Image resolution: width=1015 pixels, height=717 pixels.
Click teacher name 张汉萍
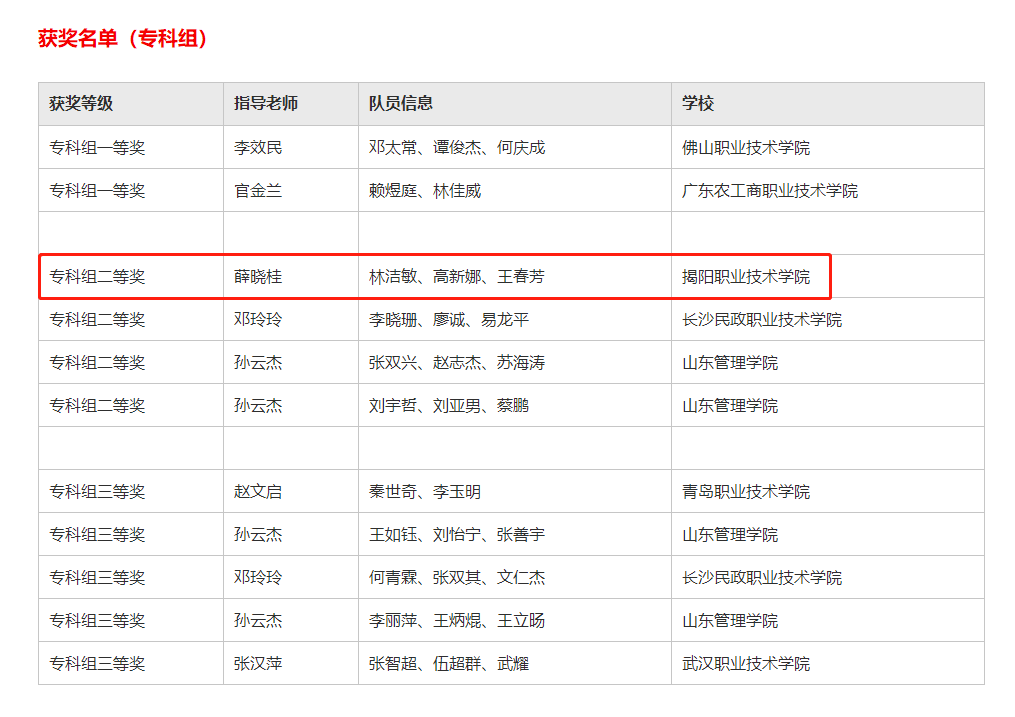click(258, 664)
